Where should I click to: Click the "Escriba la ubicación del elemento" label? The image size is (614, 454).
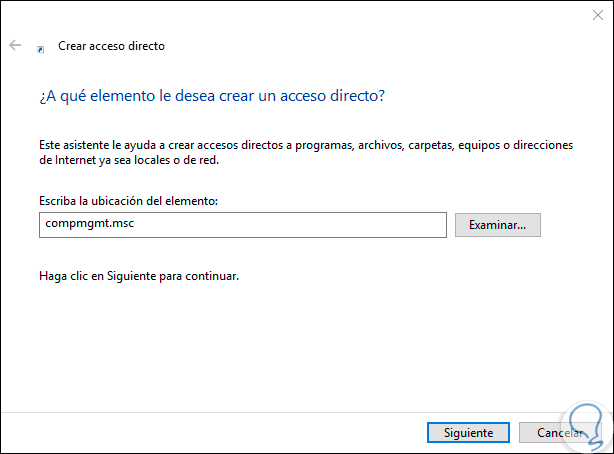pos(129,202)
